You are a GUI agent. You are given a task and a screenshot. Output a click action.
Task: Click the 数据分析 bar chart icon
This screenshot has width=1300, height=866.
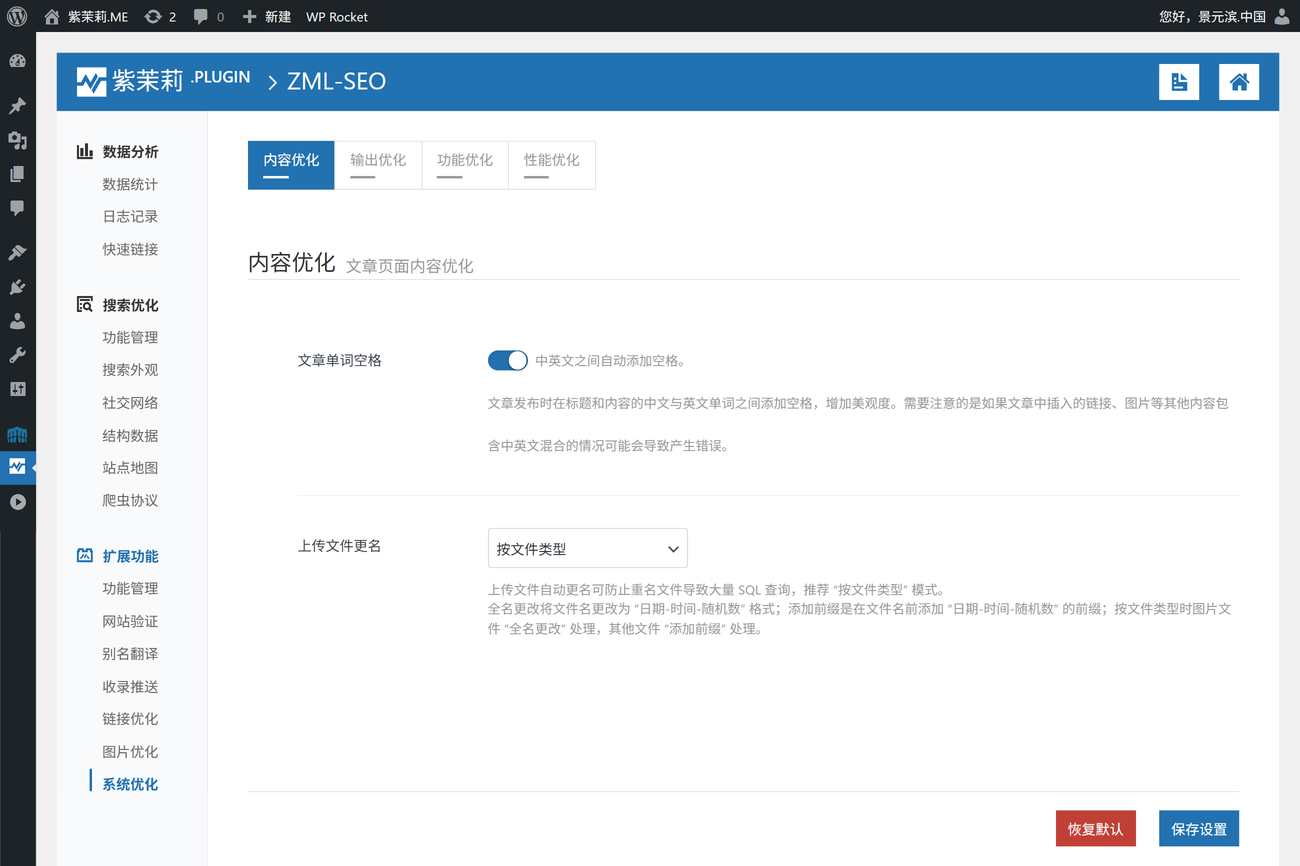click(x=85, y=151)
